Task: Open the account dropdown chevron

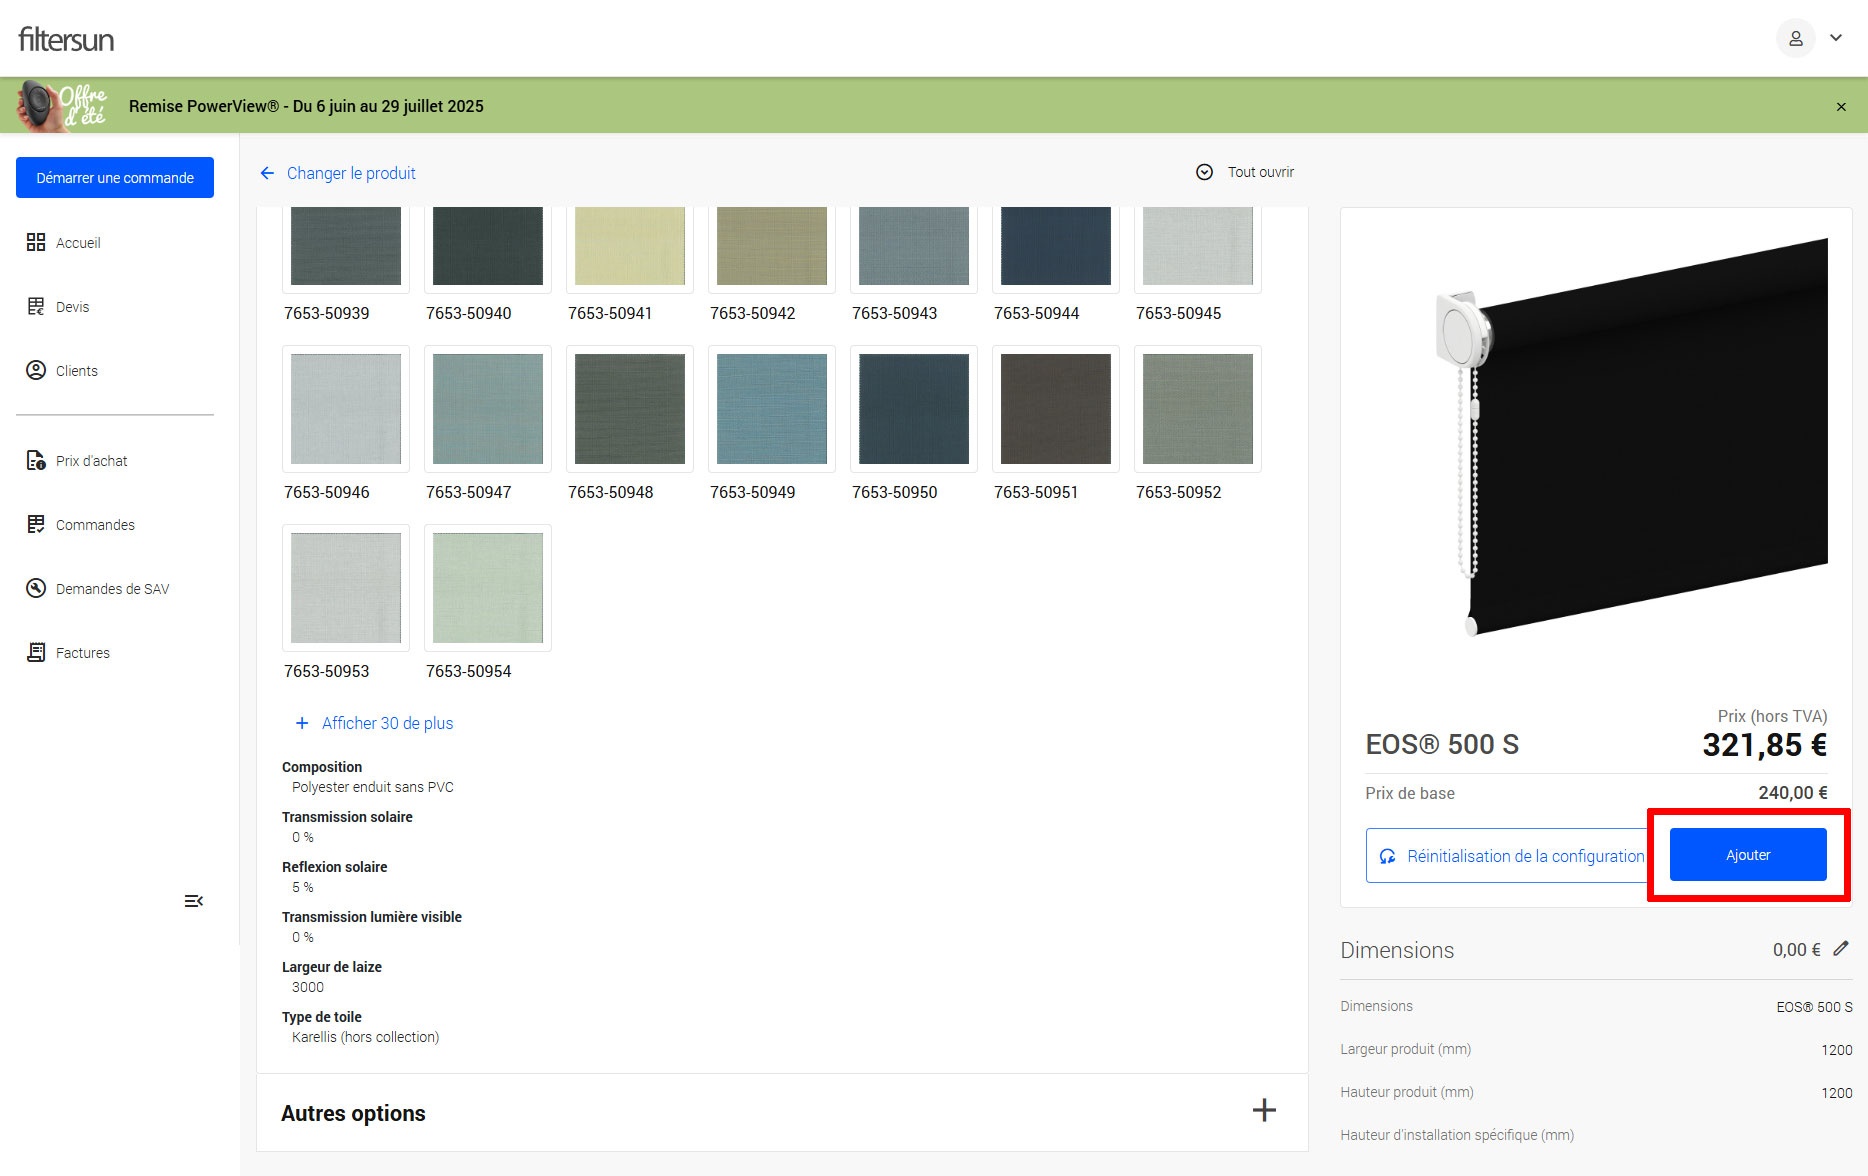Action: [x=1836, y=38]
